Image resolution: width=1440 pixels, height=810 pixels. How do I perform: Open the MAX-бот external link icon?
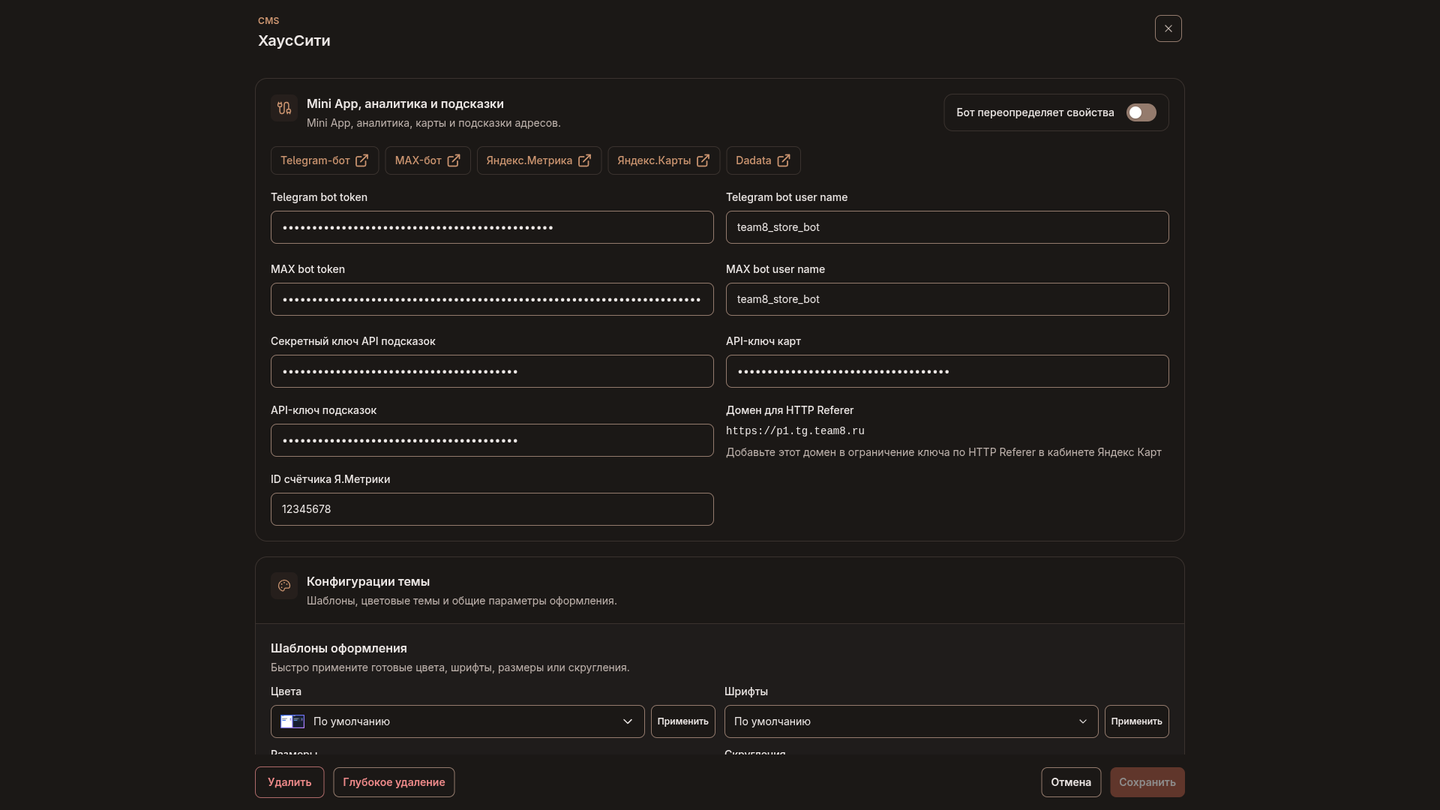click(x=454, y=160)
